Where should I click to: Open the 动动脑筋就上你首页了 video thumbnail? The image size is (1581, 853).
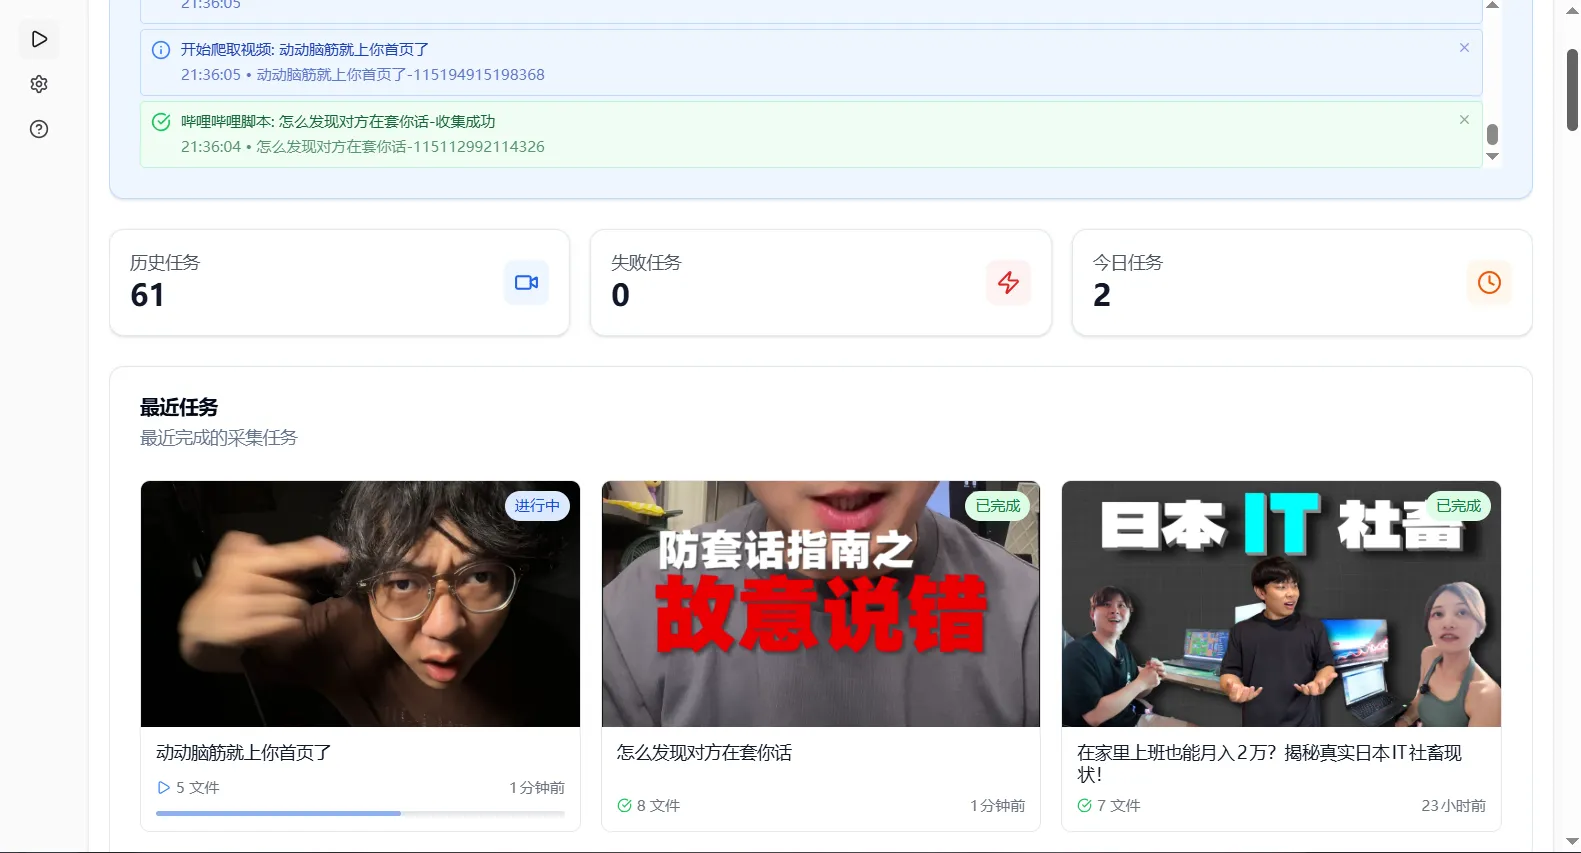(x=360, y=604)
